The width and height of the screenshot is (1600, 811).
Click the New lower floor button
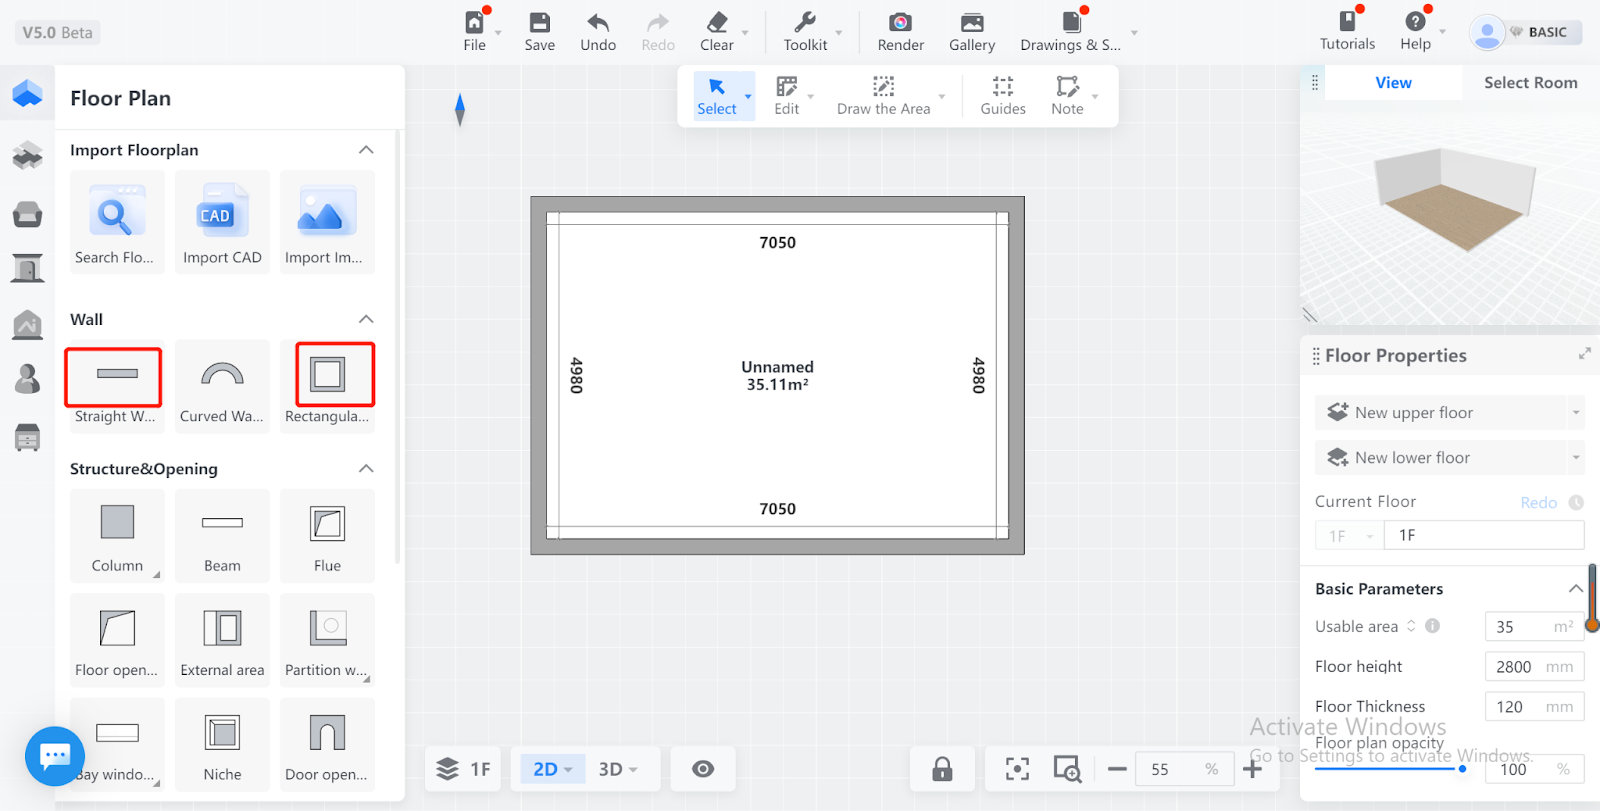click(1440, 458)
